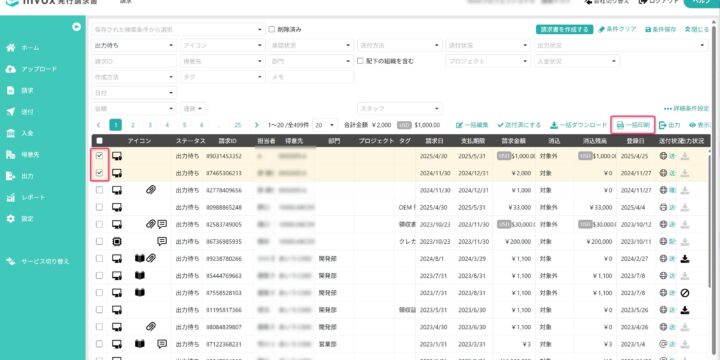The image size is (720, 360).
Task: Open the 日付 filter dropdown
Action: pyautogui.click(x=134, y=93)
